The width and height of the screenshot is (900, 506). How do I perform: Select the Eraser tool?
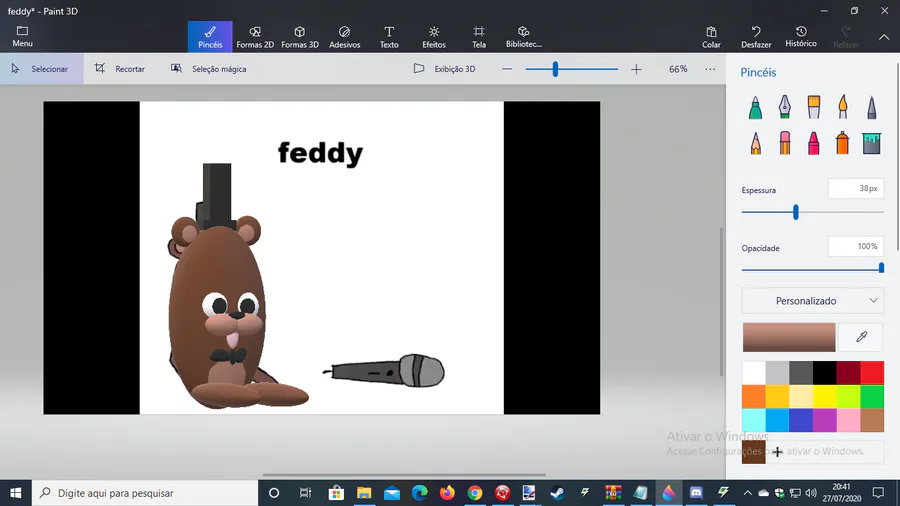(x=785, y=143)
